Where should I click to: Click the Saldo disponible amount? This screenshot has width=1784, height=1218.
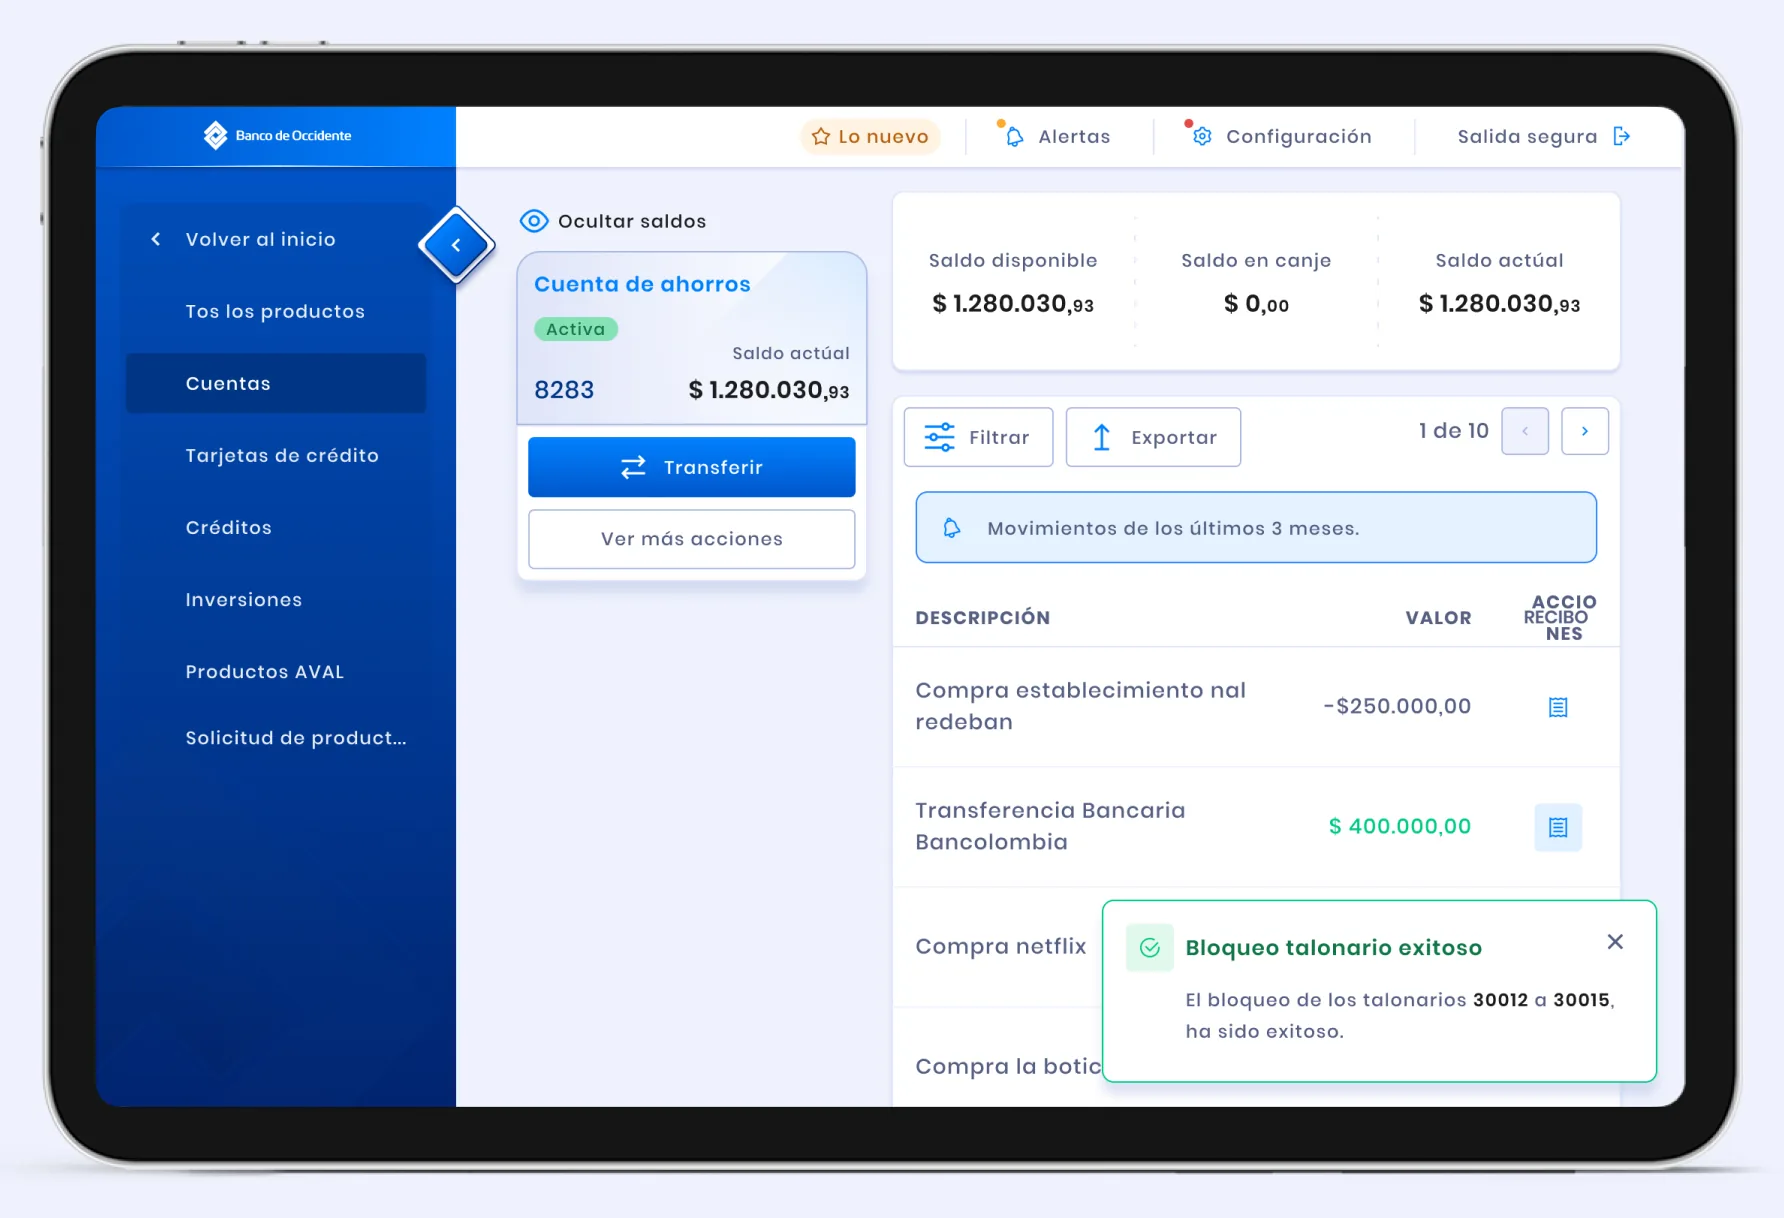coord(1013,304)
